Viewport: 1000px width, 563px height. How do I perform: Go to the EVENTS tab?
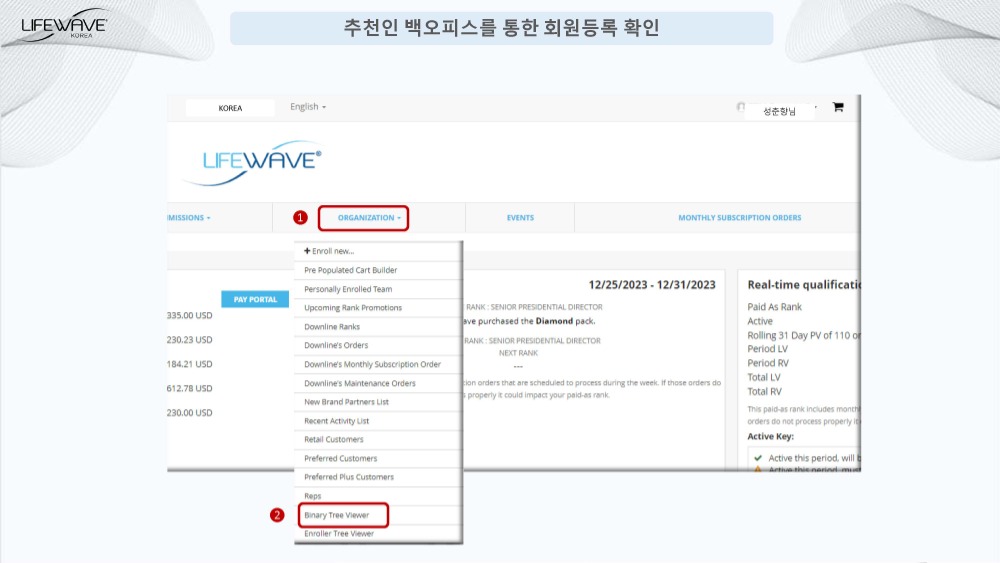(x=520, y=218)
